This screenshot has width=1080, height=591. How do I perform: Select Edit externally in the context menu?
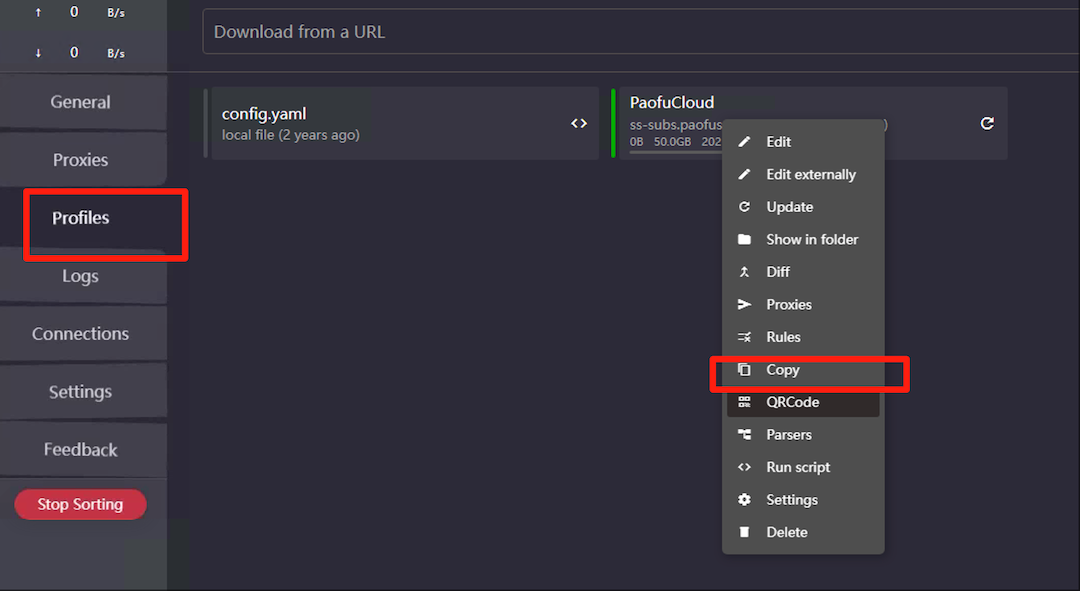[x=810, y=175]
